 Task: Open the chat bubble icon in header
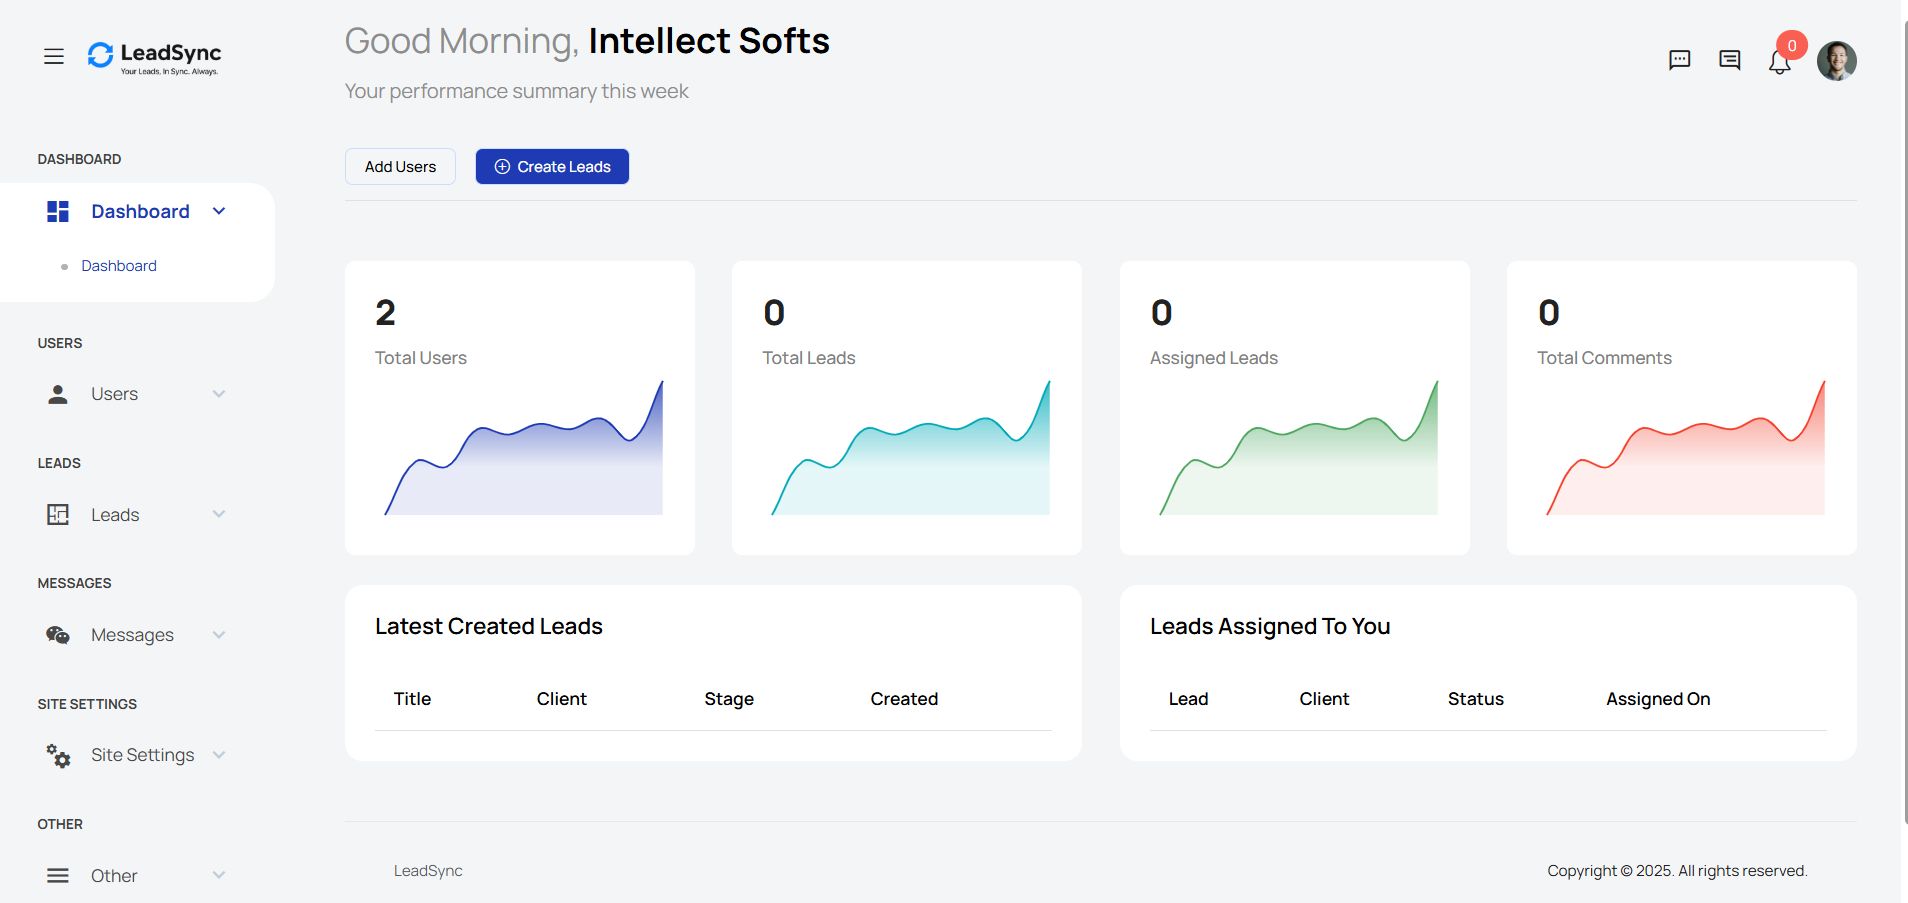pos(1679,60)
